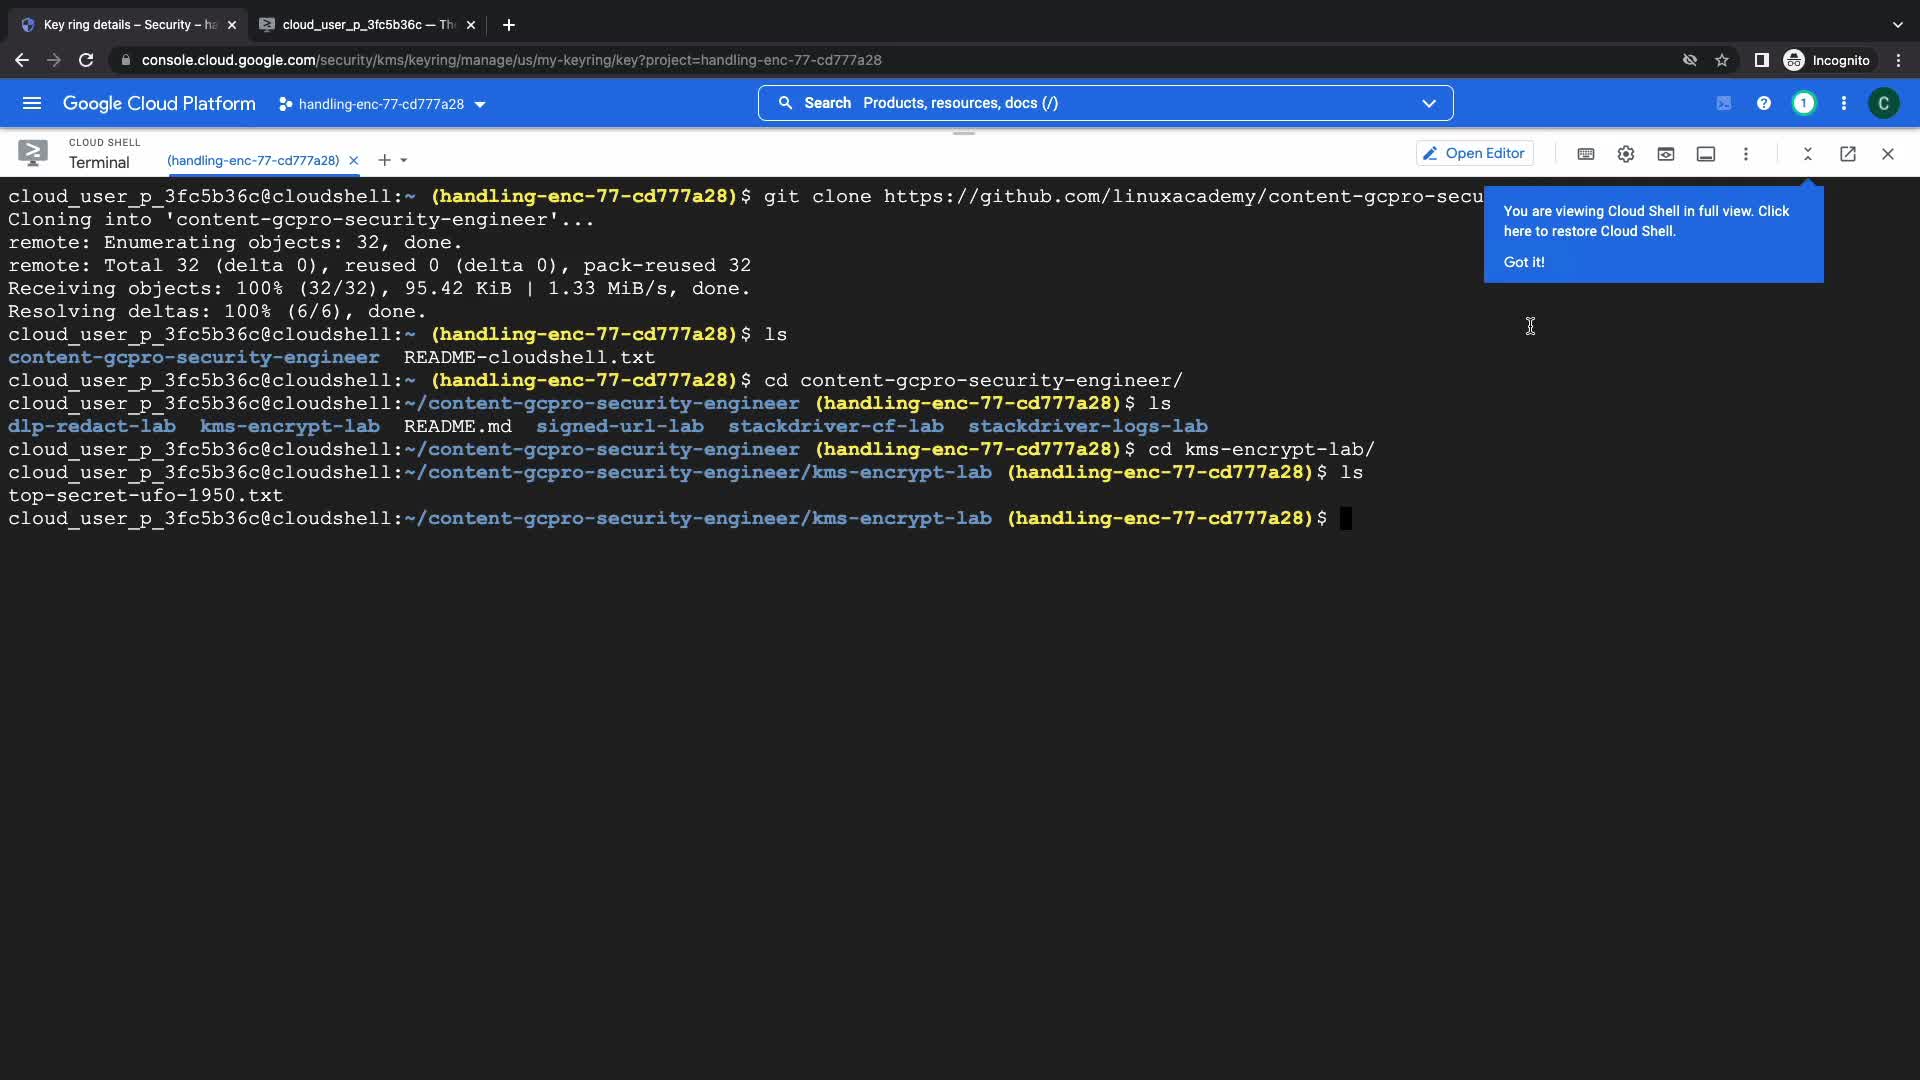Viewport: 1920px width, 1080px height.
Task: Add a new Cloud Shell terminal tab
Action: (384, 160)
